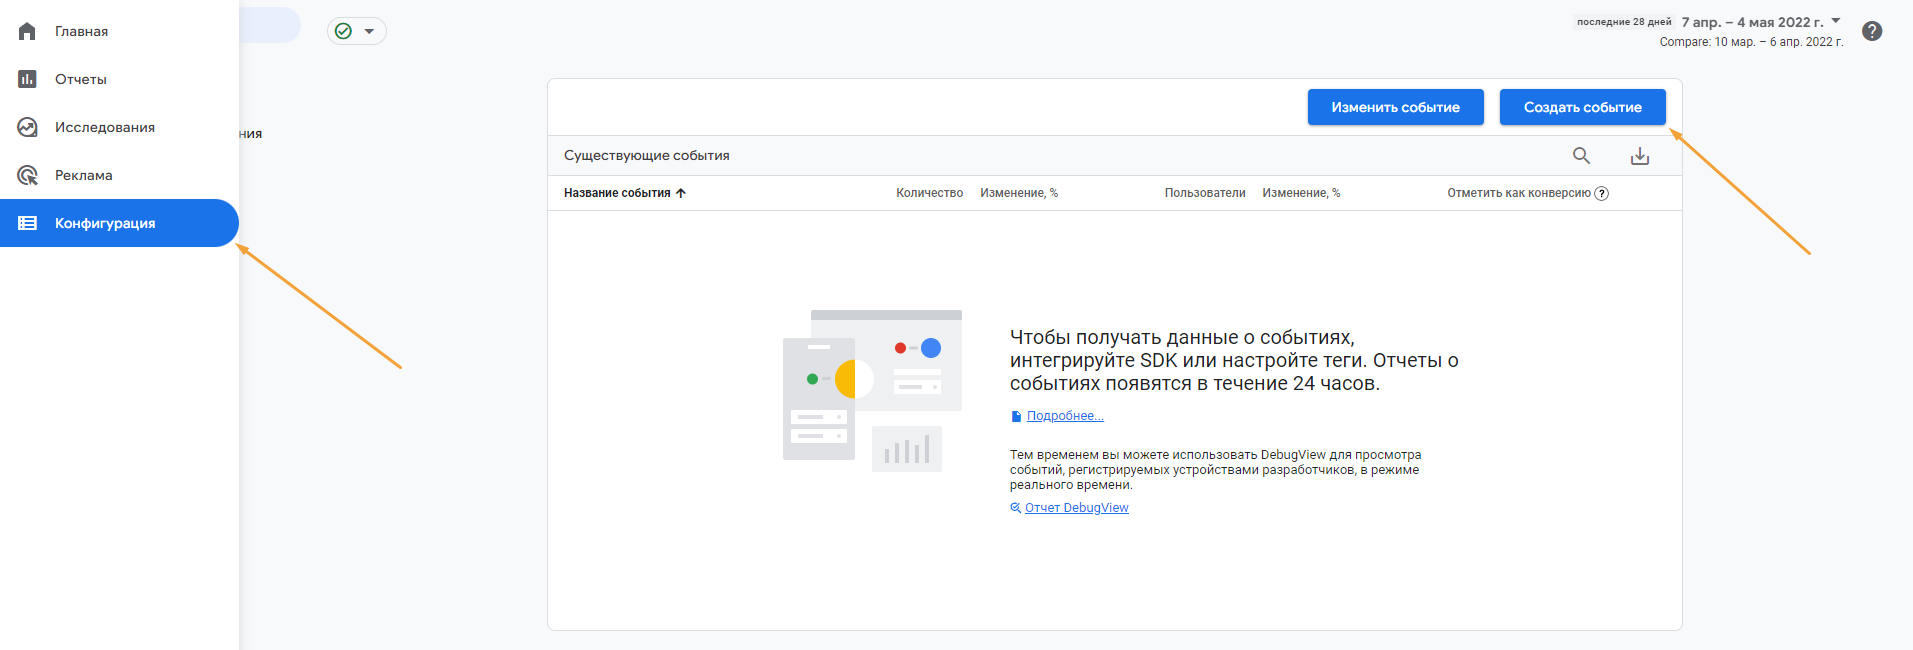The height and width of the screenshot is (650, 1913).
Task: Show tooltip for Отметить как конверсию
Action: [x=1601, y=193]
